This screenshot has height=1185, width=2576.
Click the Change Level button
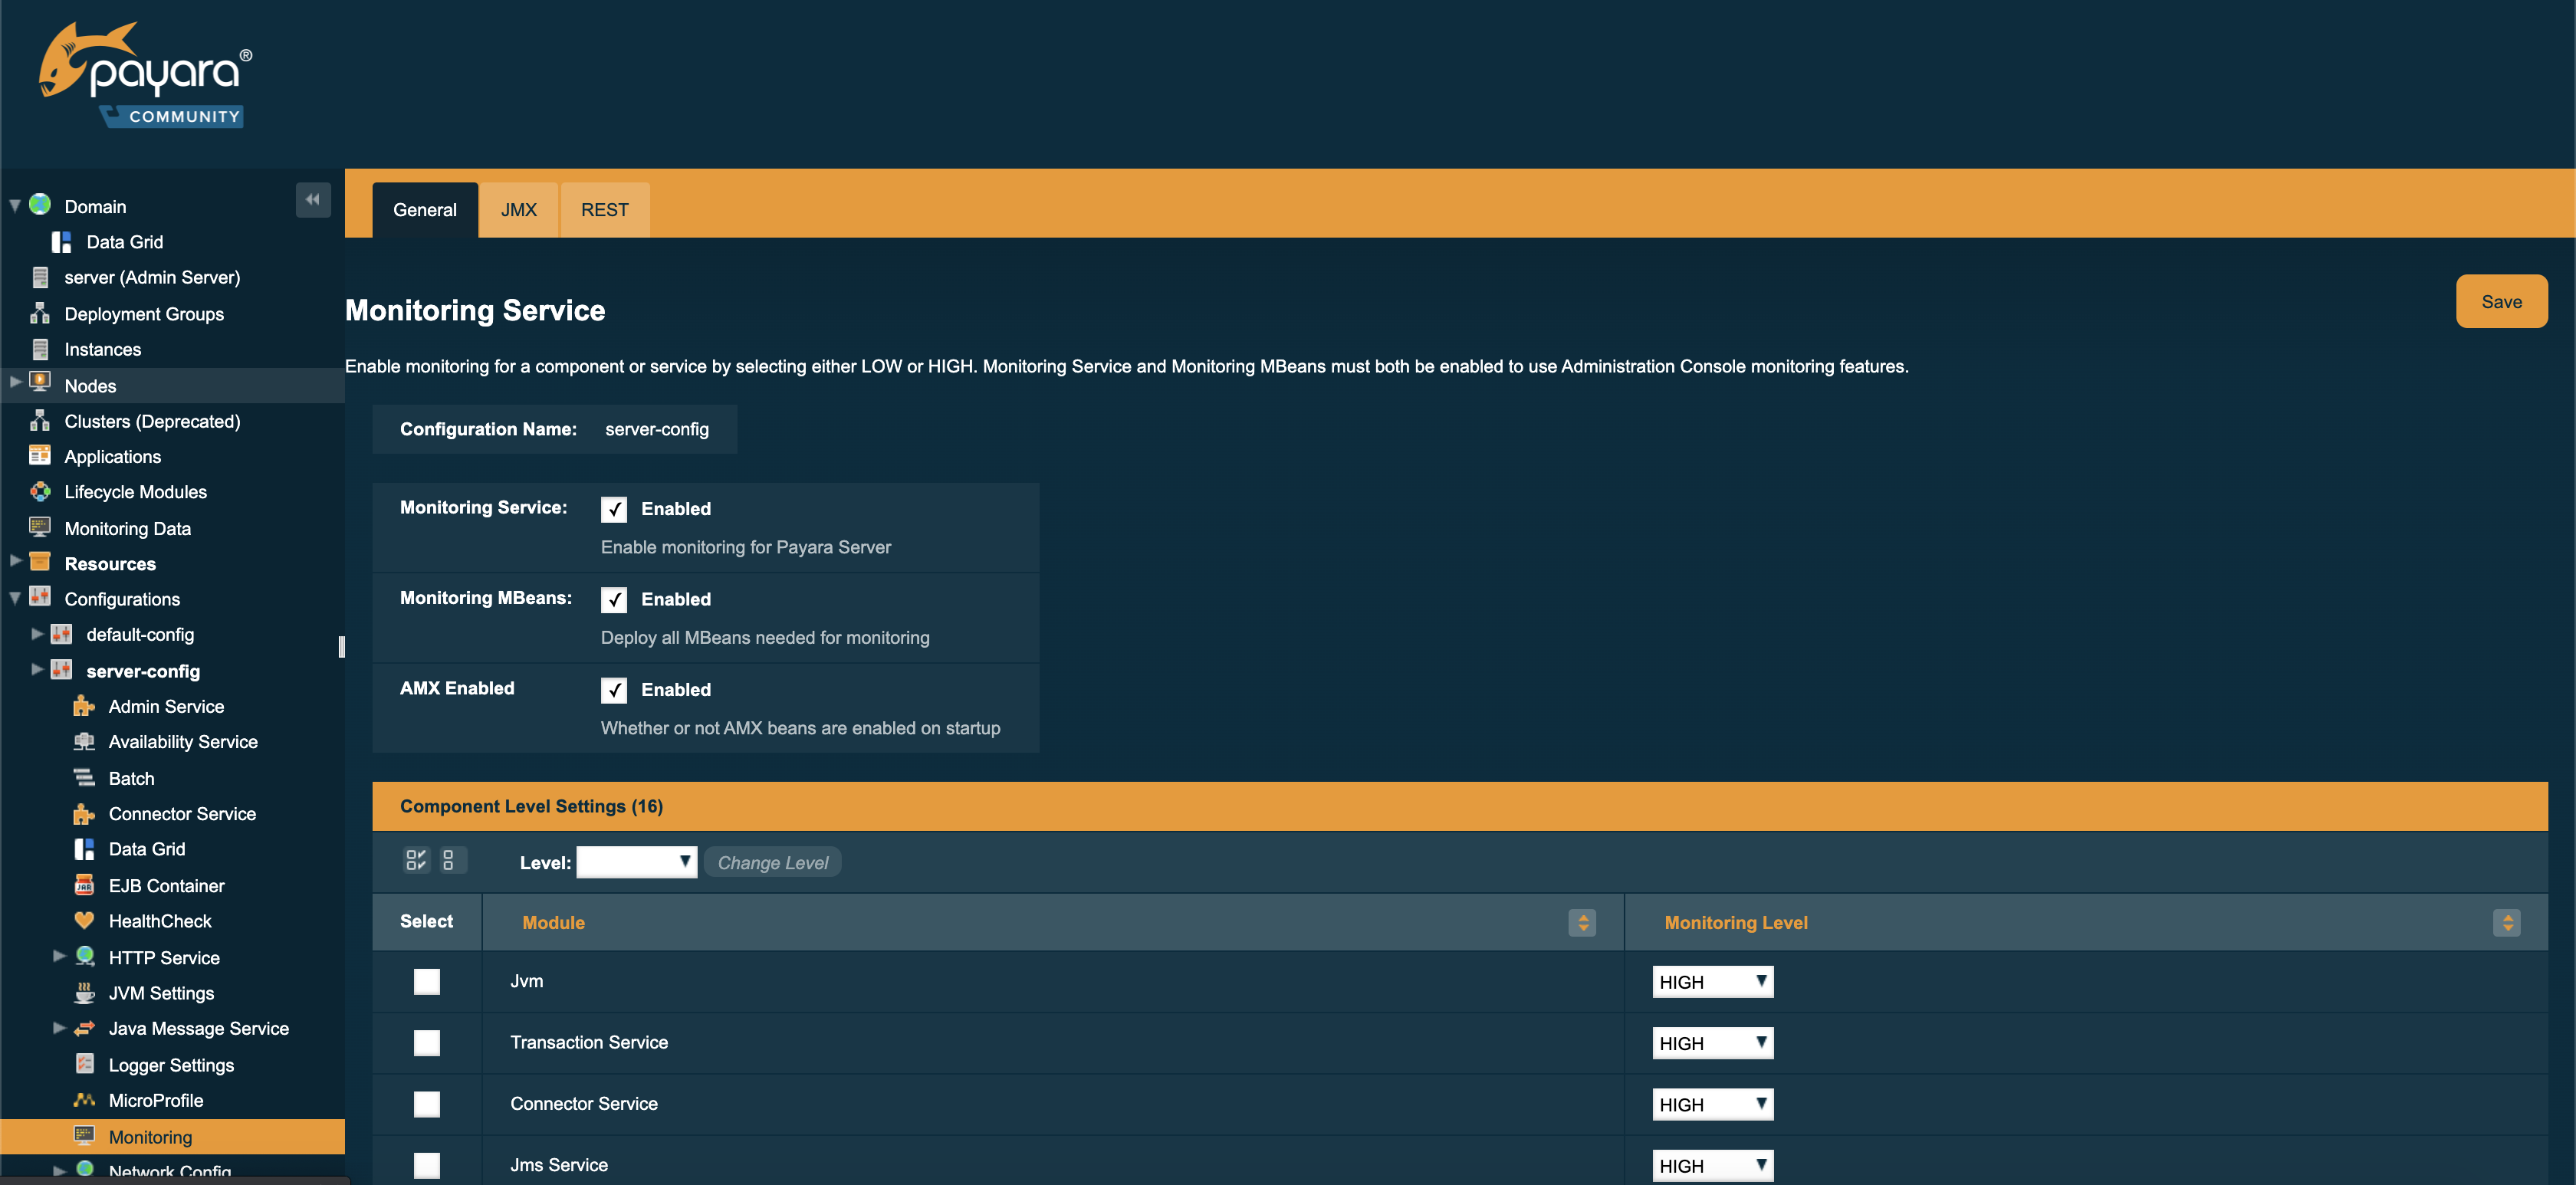(x=772, y=862)
